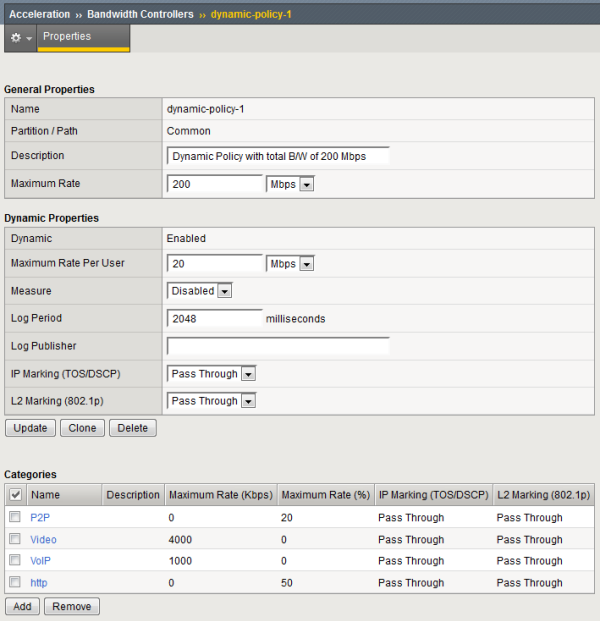600x621 pixels.
Task: Open the Video category link
Action: coord(44,540)
